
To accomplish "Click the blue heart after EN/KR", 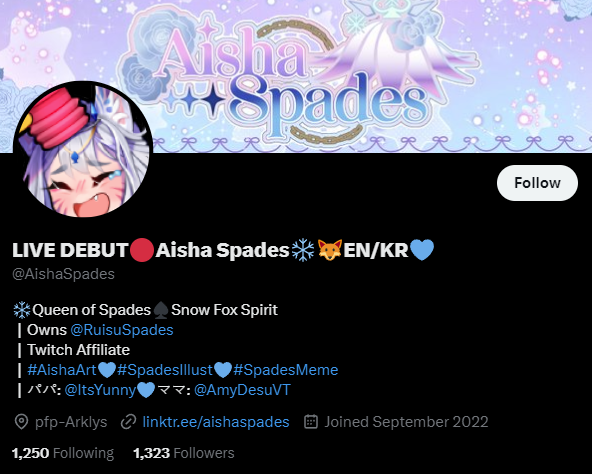I will (x=422, y=250).
